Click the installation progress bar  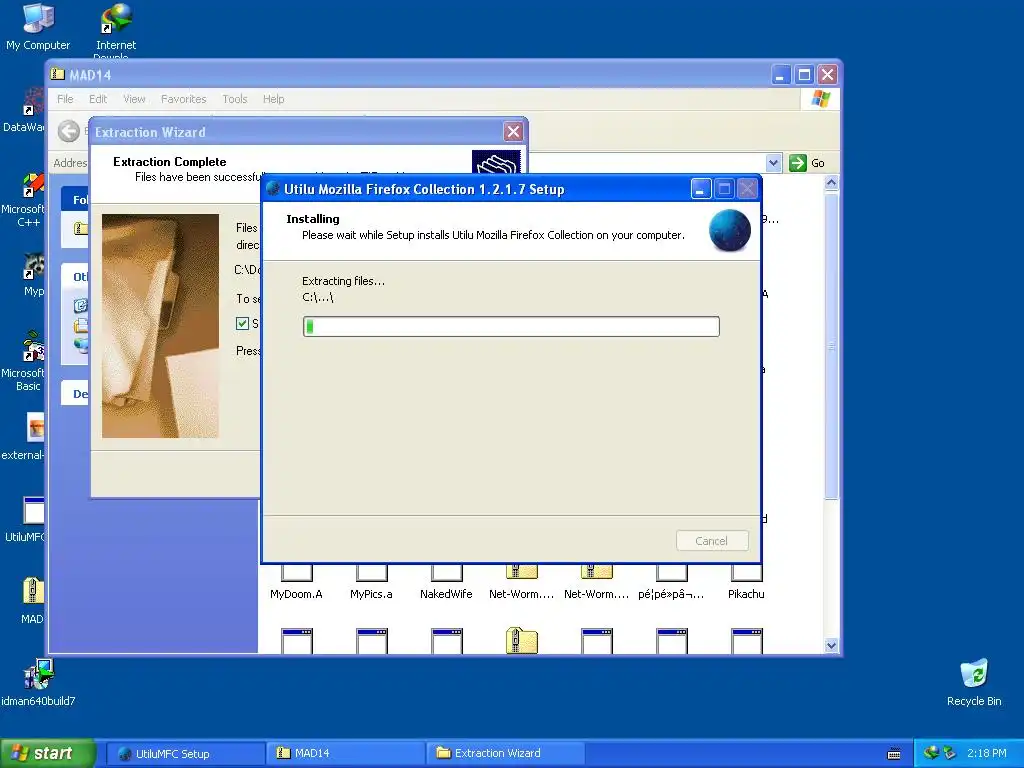(511, 327)
